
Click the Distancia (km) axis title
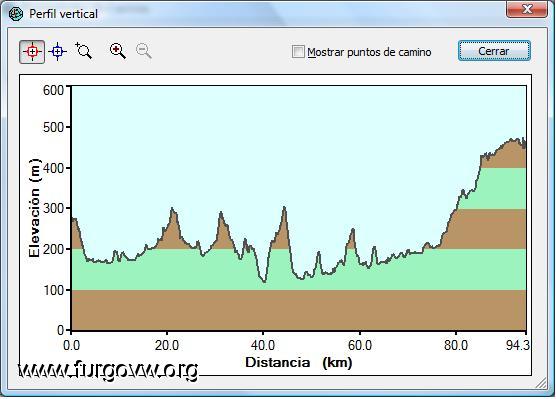[x=299, y=362]
